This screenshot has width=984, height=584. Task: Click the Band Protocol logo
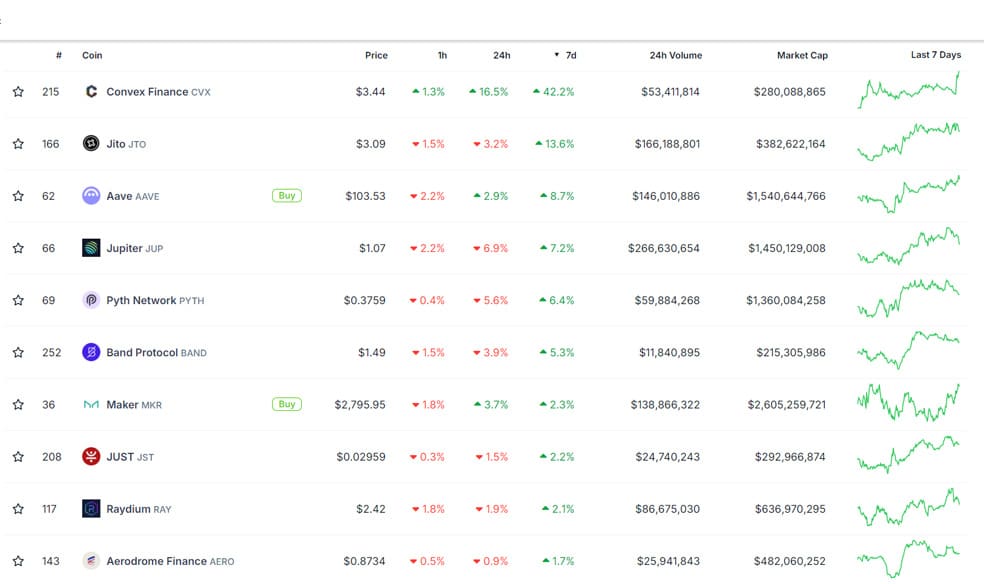click(91, 352)
